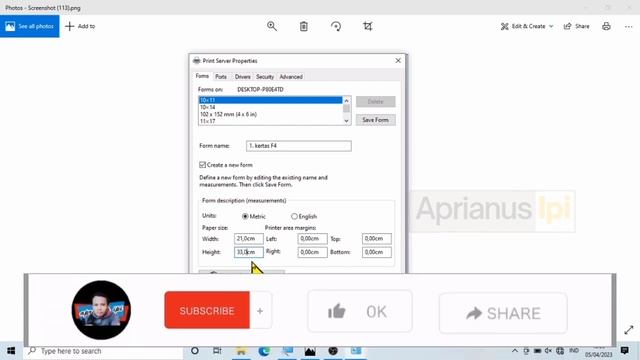
Task: Click the fullscreen expand arrows icon
Action: (629, 330)
